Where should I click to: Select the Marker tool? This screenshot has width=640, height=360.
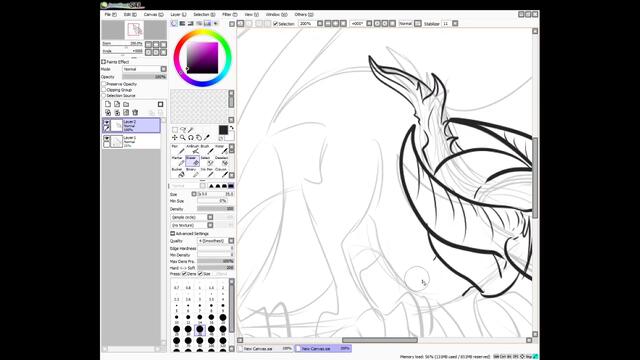click(x=178, y=161)
